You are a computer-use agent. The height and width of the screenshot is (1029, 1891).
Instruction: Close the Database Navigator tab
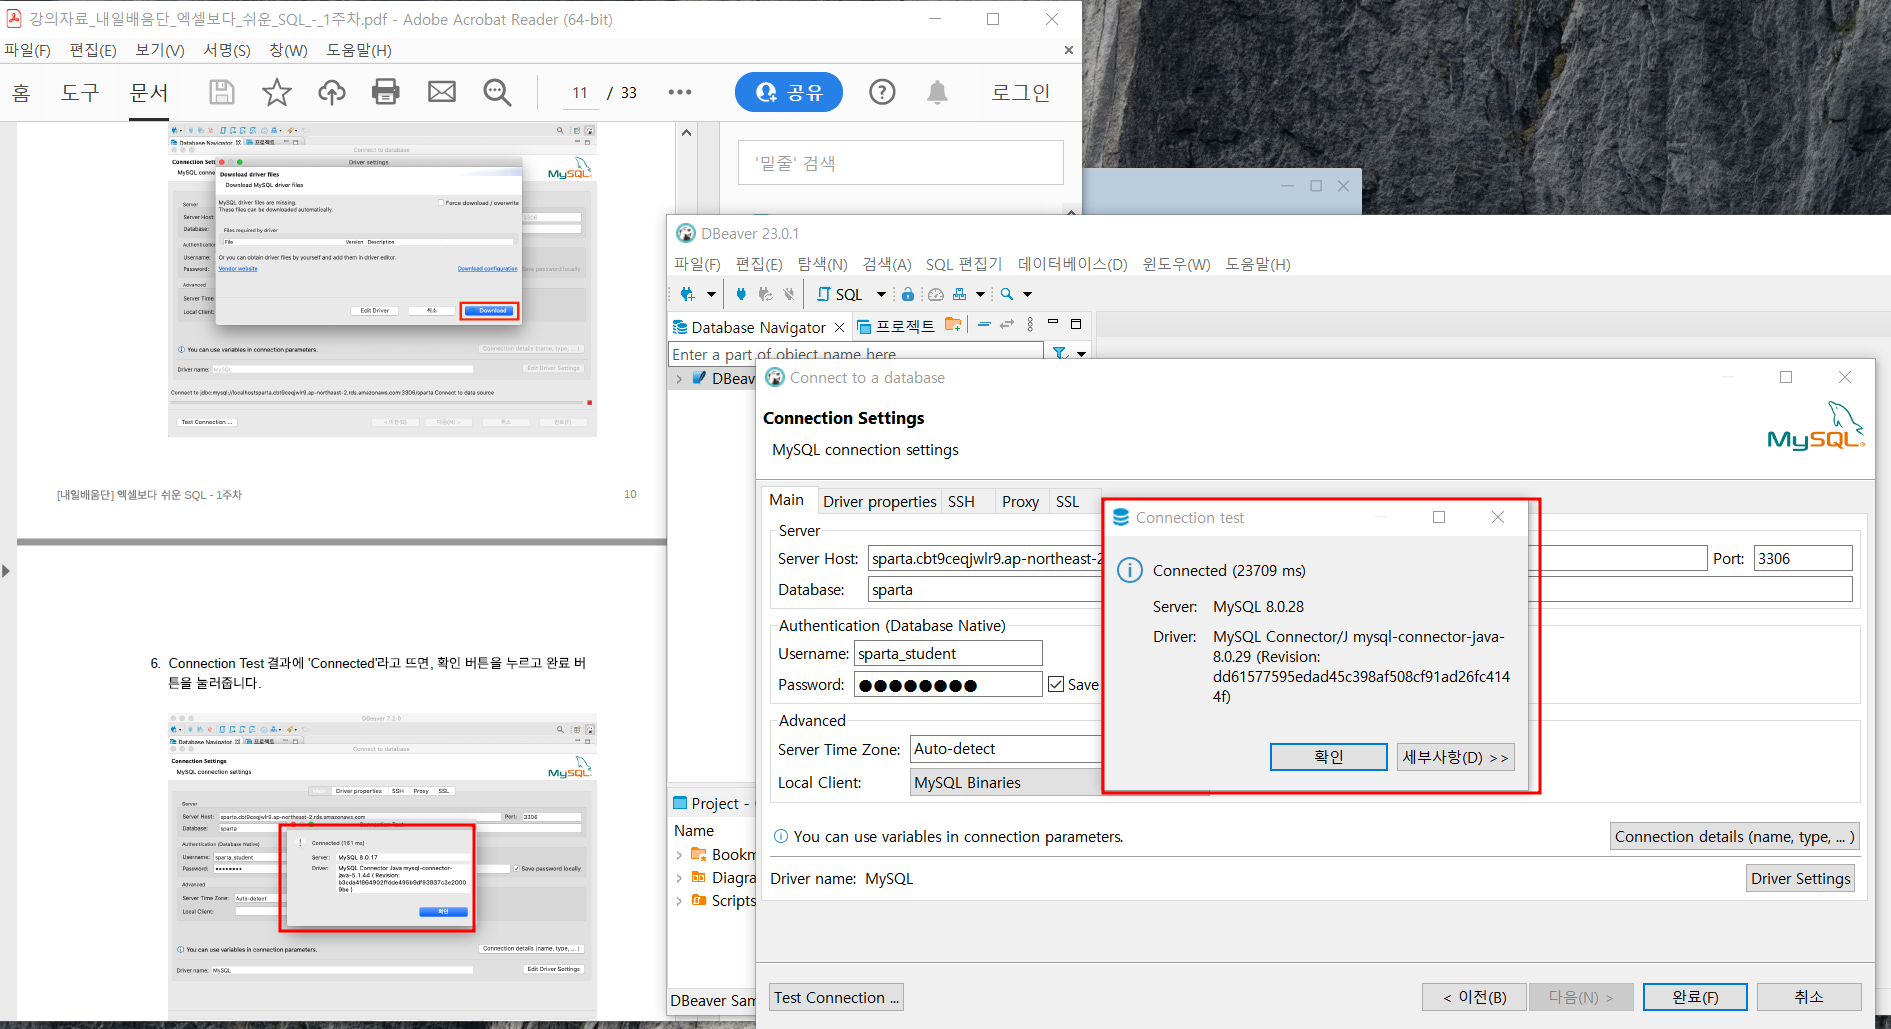click(x=839, y=327)
